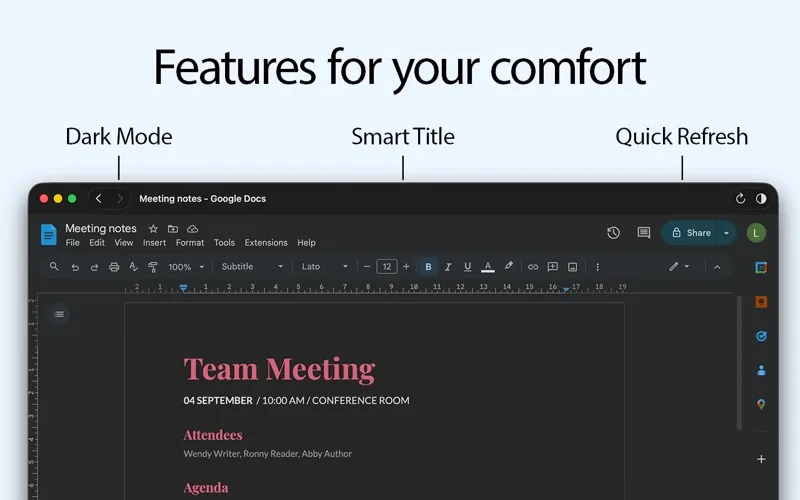Screen dimensions: 800x500
Task: Toggle bold formatting
Action: click(x=428, y=267)
